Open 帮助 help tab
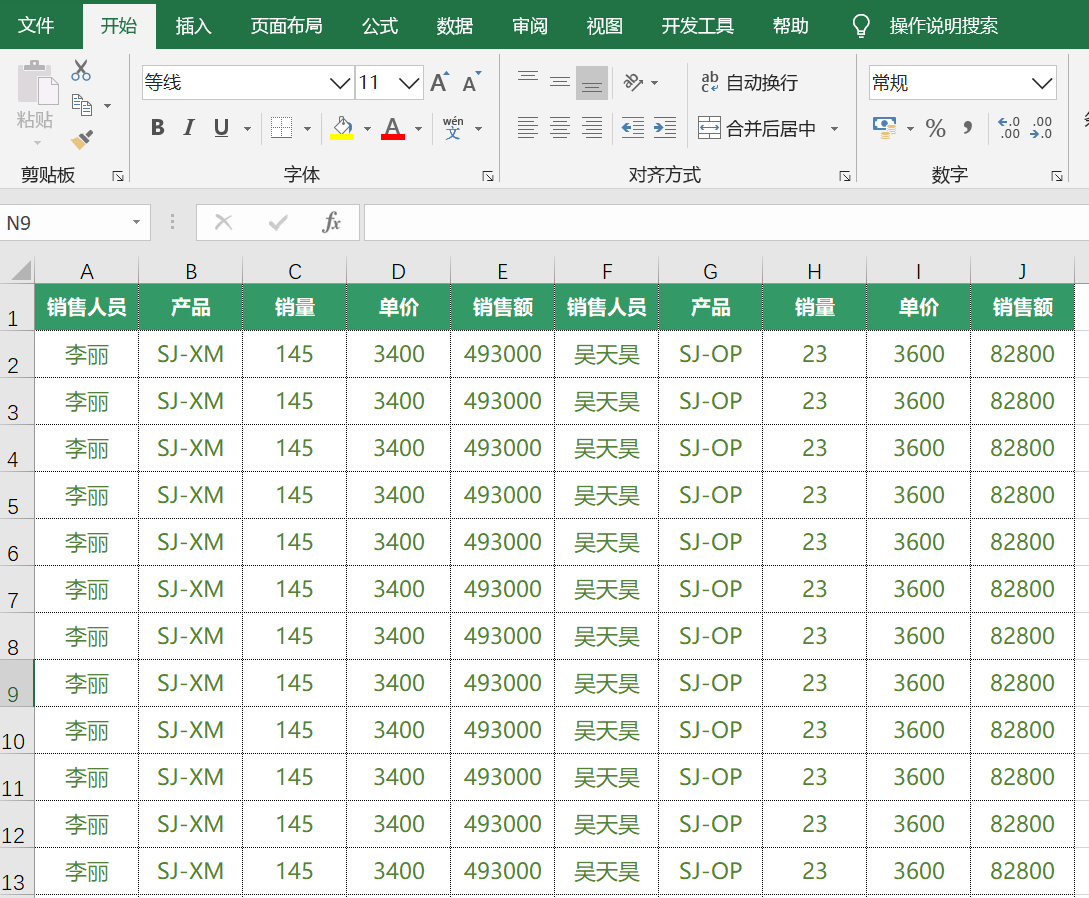 (791, 26)
